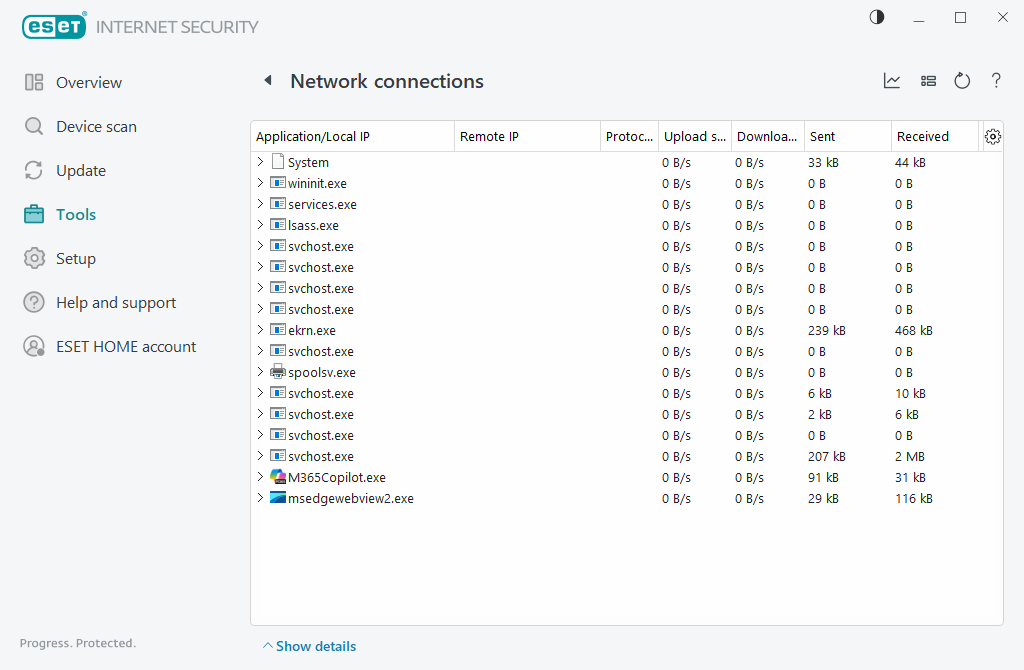Click the Help and support icon

(x=34, y=302)
